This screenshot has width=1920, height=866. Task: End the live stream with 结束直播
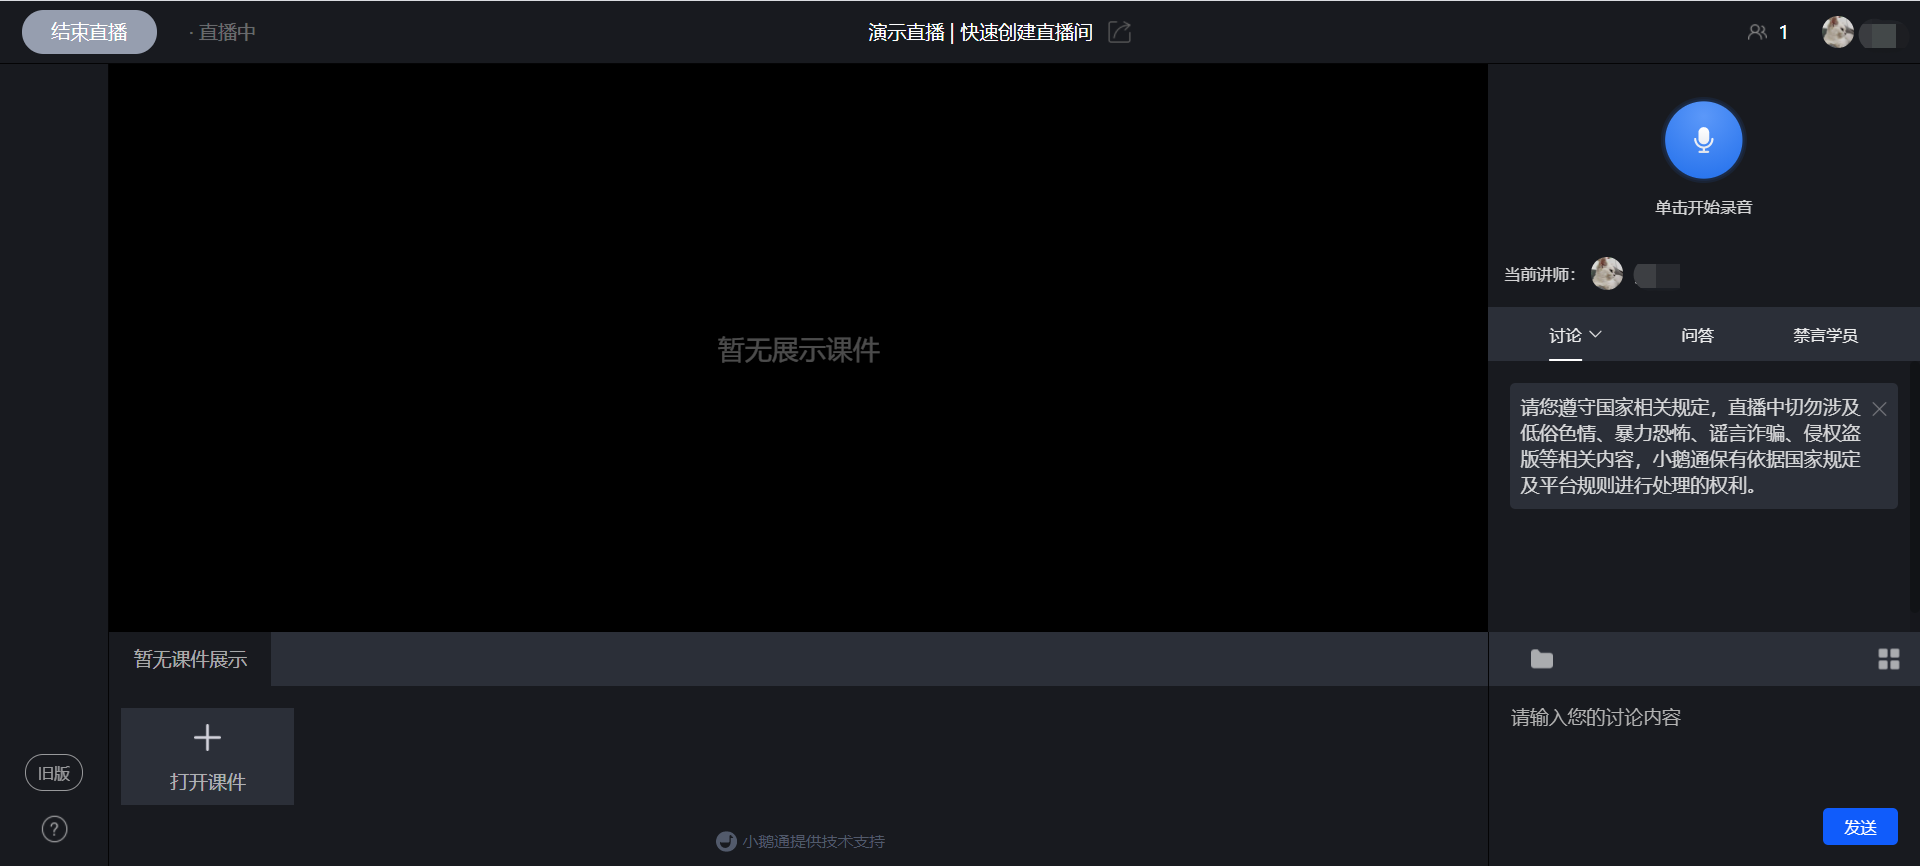pos(89,32)
